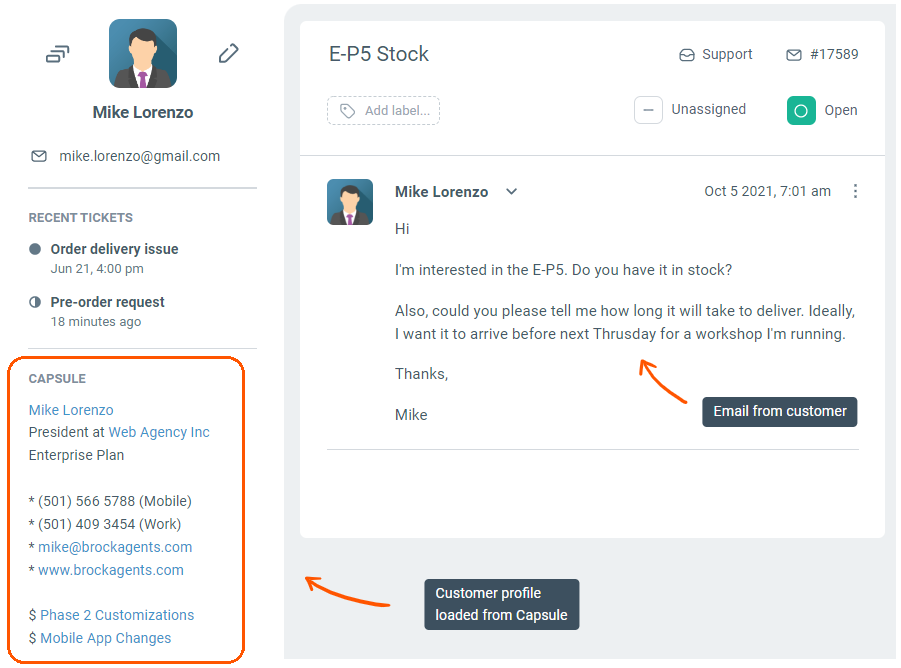This screenshot has width=901, height=668.
Task: Open the Mobile App Changes link
Action: point(105,638)
